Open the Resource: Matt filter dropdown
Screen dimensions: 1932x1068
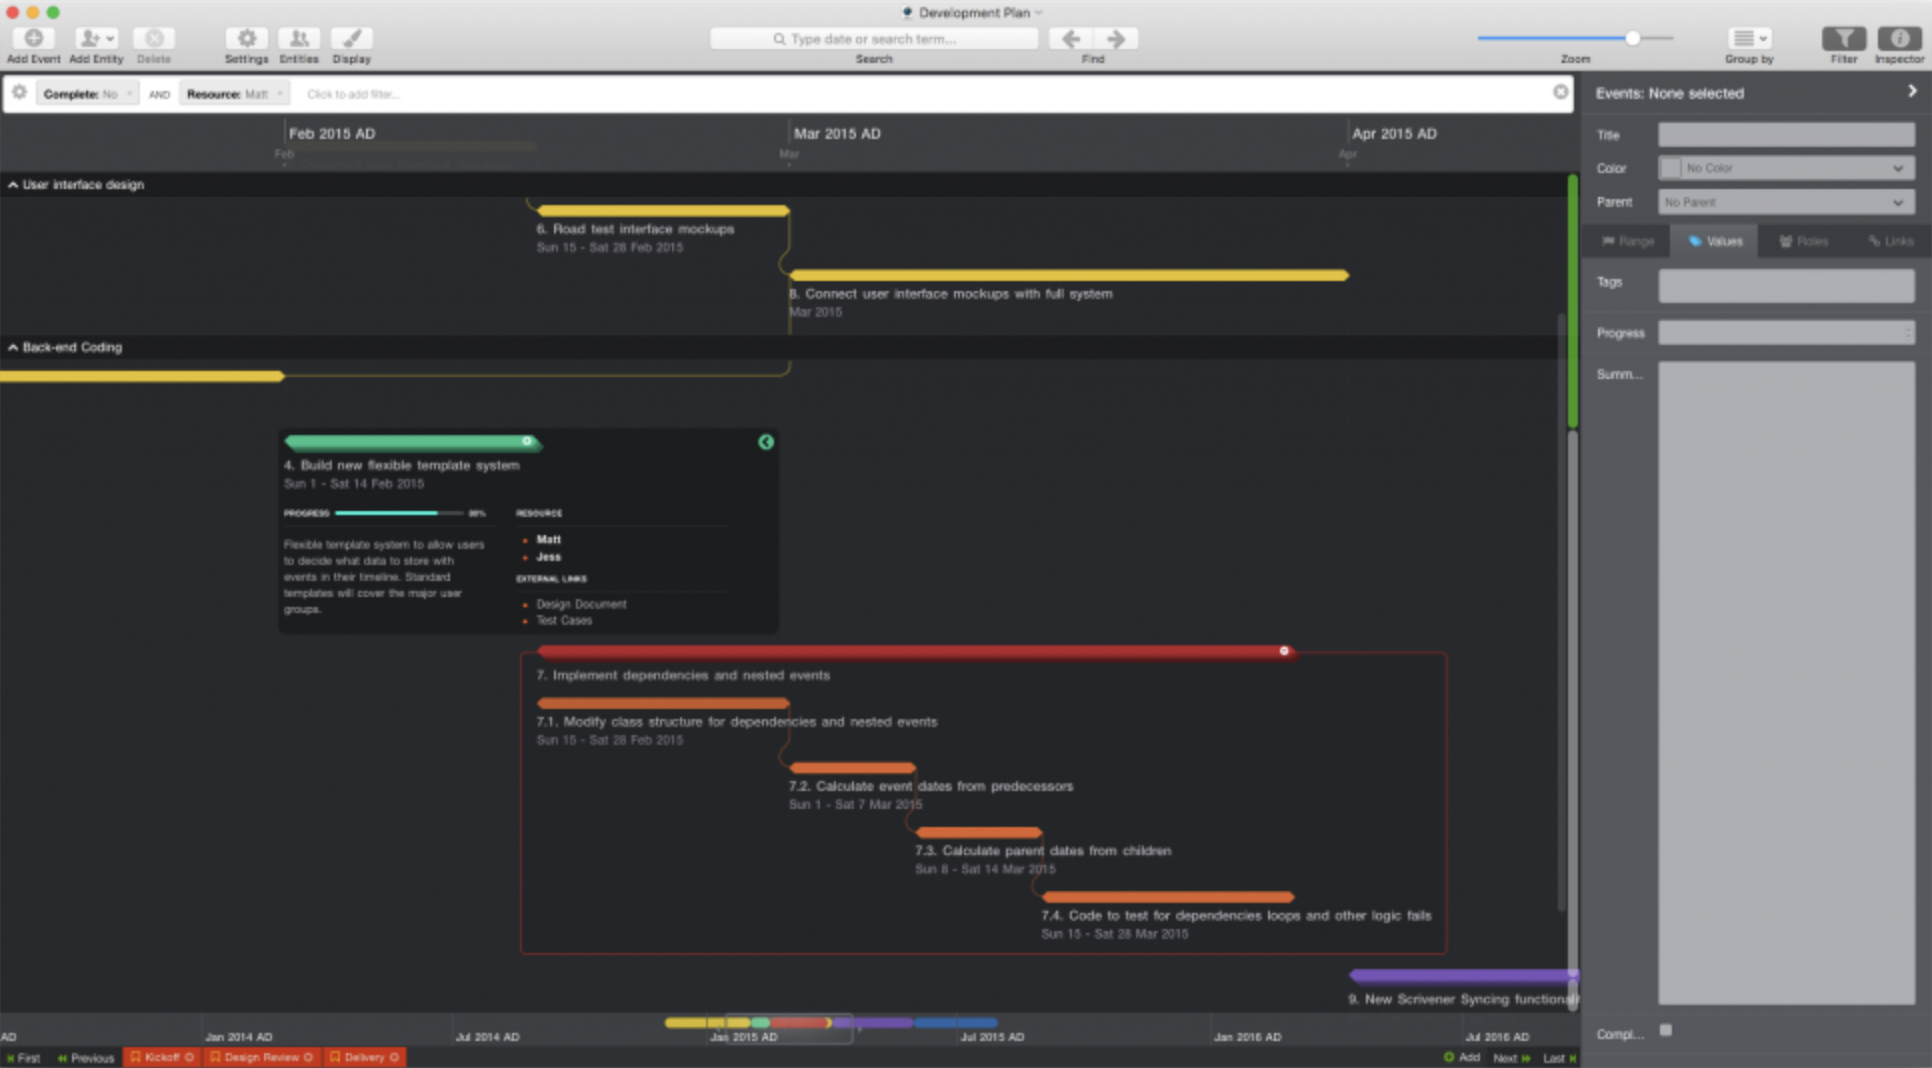pos(234,94)
